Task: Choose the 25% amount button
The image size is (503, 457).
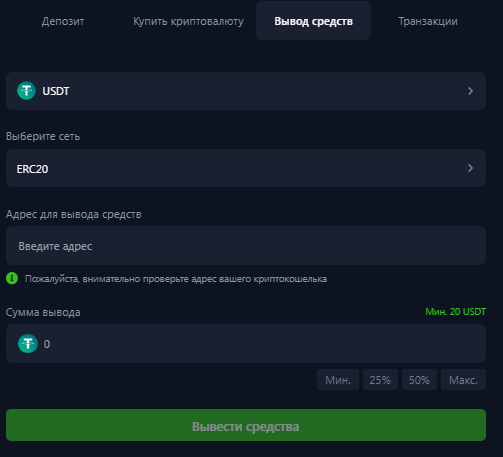Action: 380,380
